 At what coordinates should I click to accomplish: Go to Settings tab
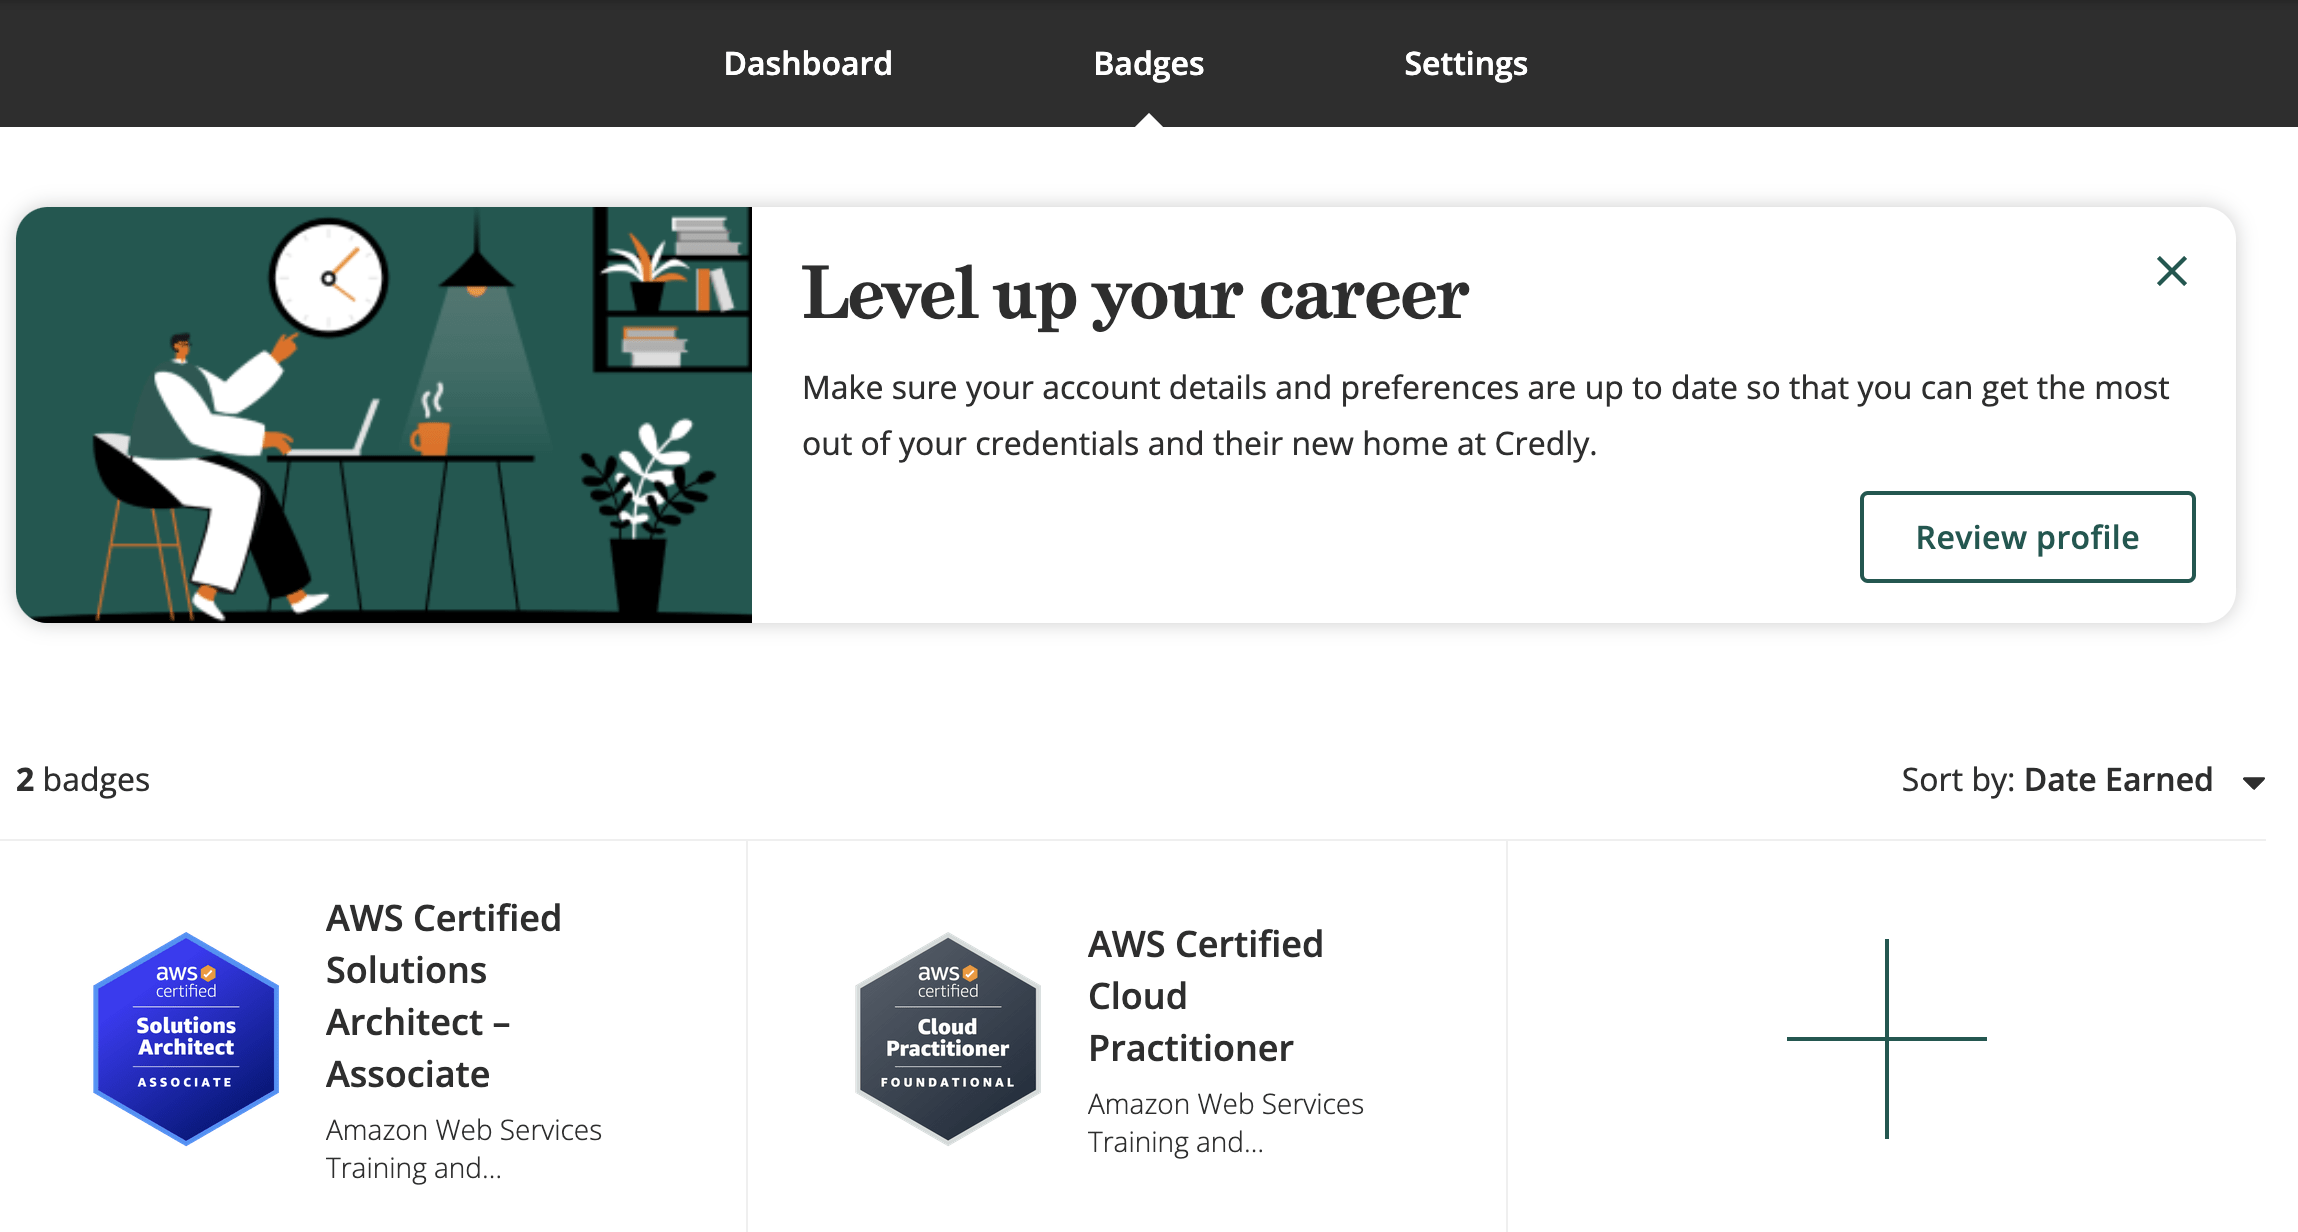(x=1465, y=63)
